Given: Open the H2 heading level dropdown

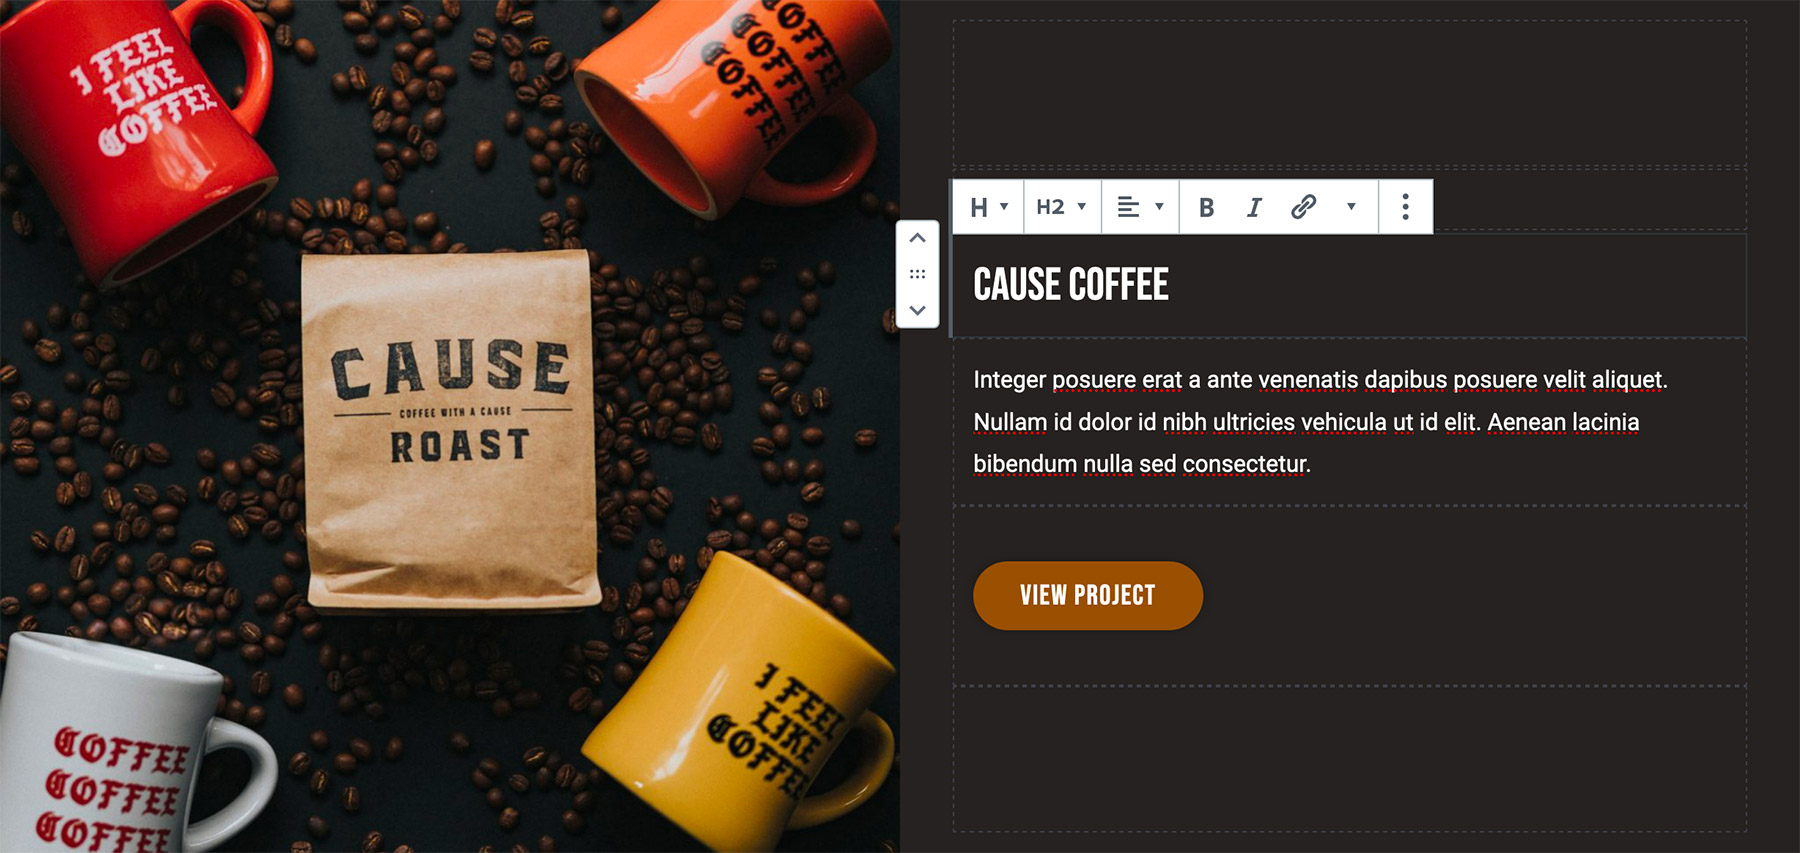Looking at the screenshot, I should [1062, 207].
